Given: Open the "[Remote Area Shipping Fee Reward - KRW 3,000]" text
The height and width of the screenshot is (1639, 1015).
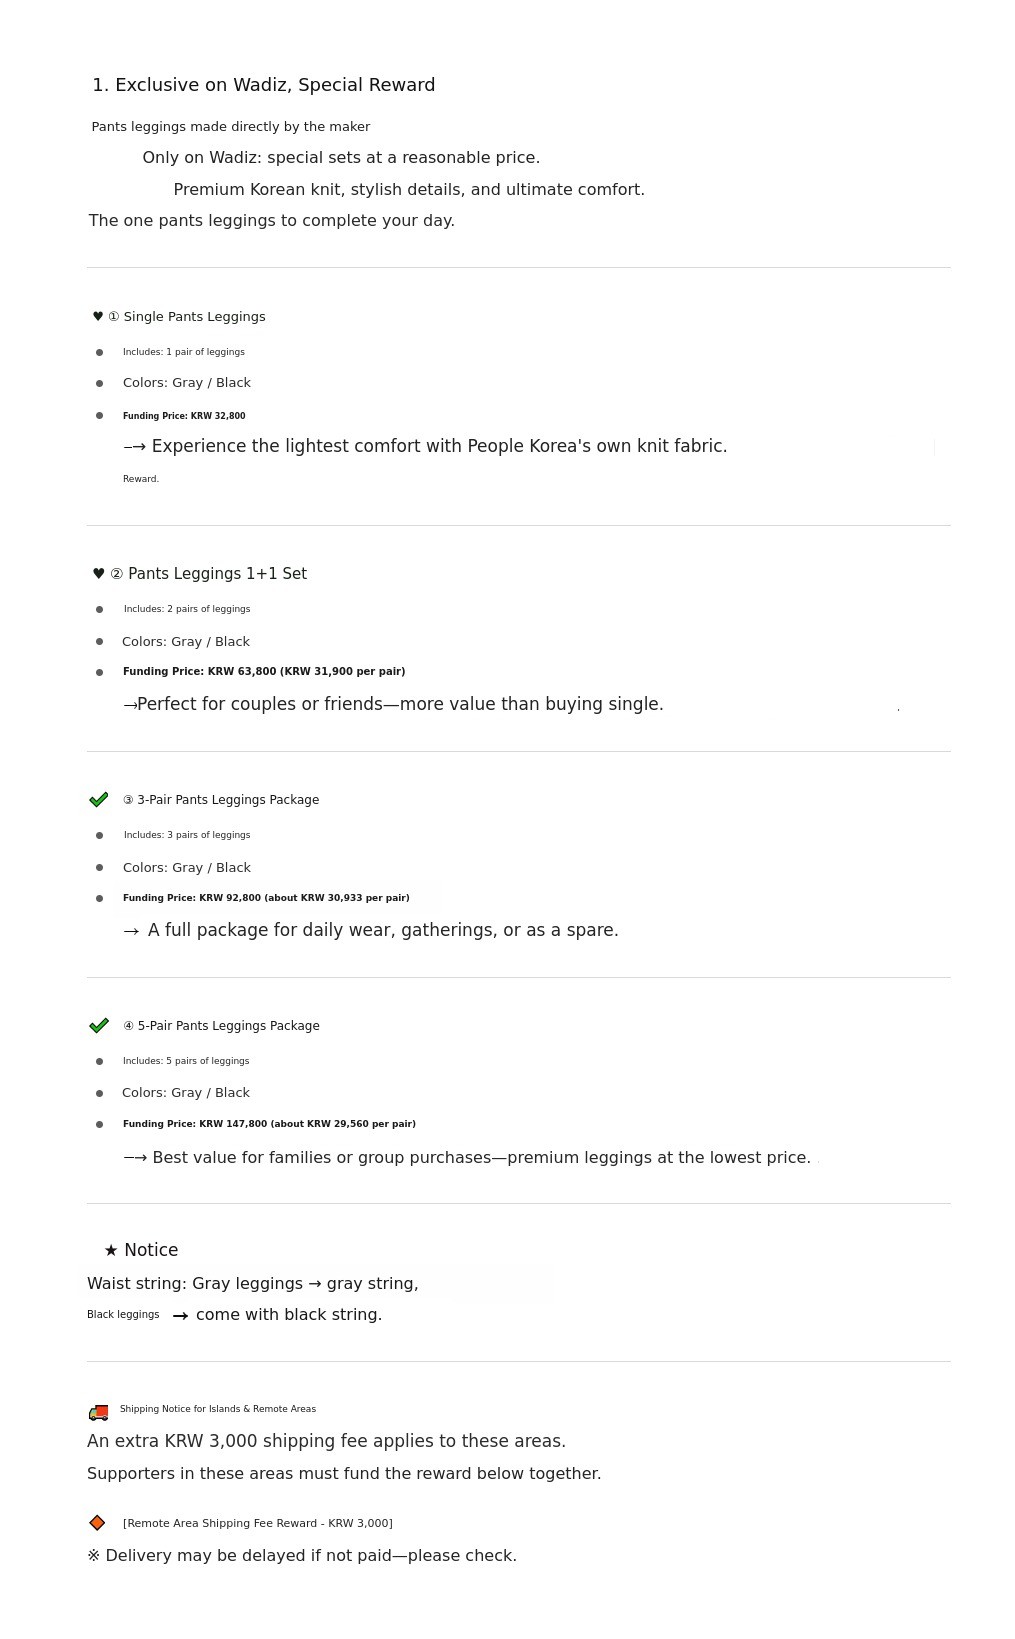Looking at the screenshot, I should click(257, 1524).
